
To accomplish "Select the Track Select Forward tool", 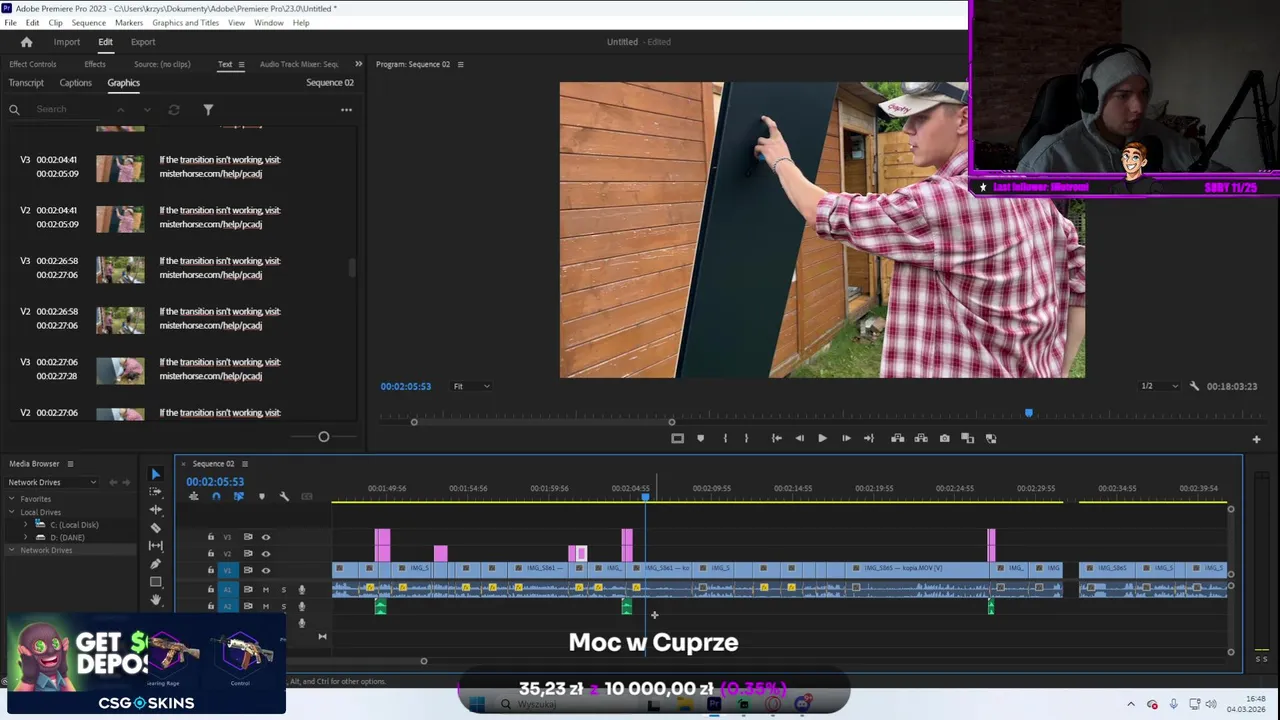I will tap(155, 492).
